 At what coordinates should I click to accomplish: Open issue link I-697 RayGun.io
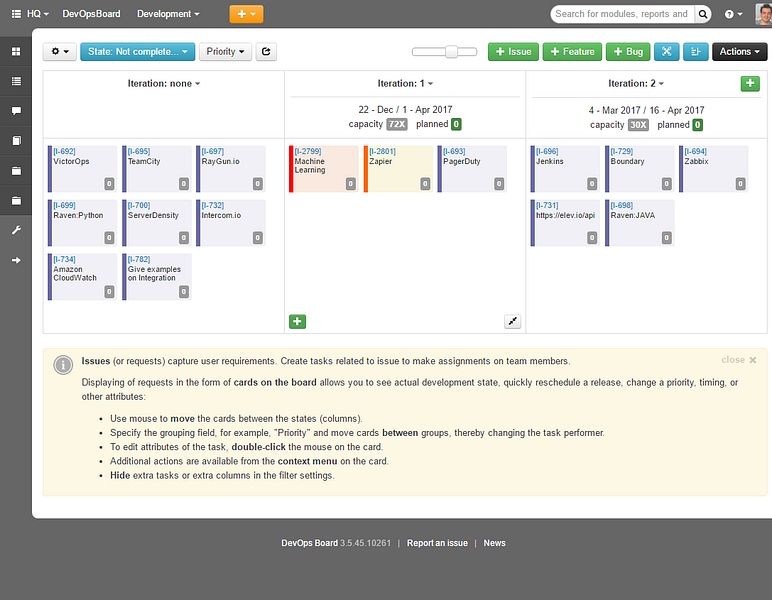(213, 151)
